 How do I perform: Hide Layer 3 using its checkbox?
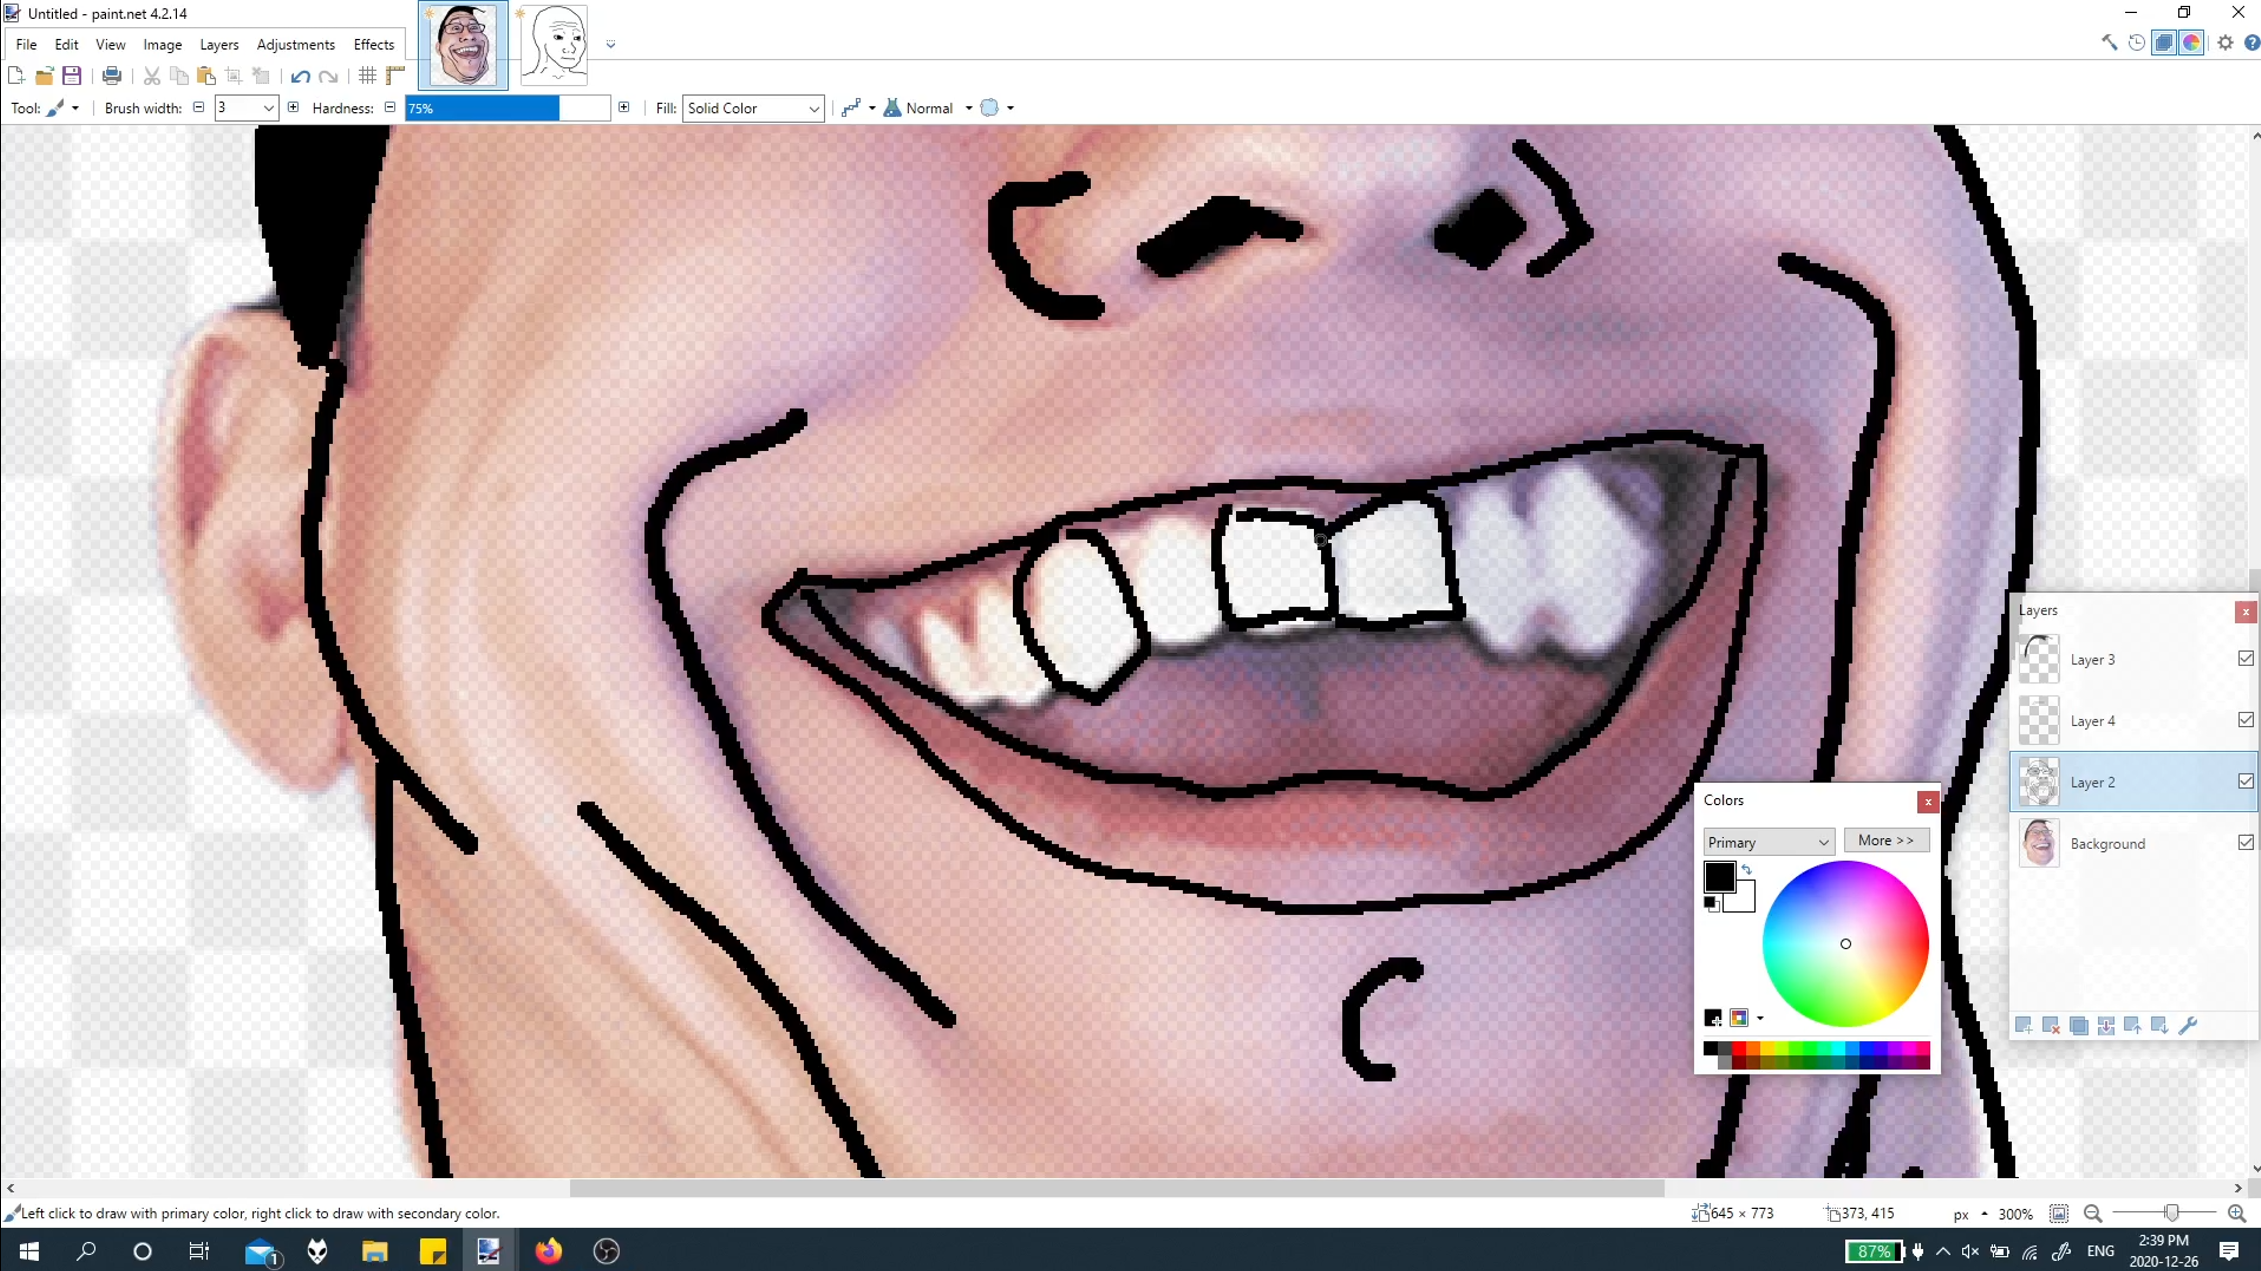(2245, 659)
